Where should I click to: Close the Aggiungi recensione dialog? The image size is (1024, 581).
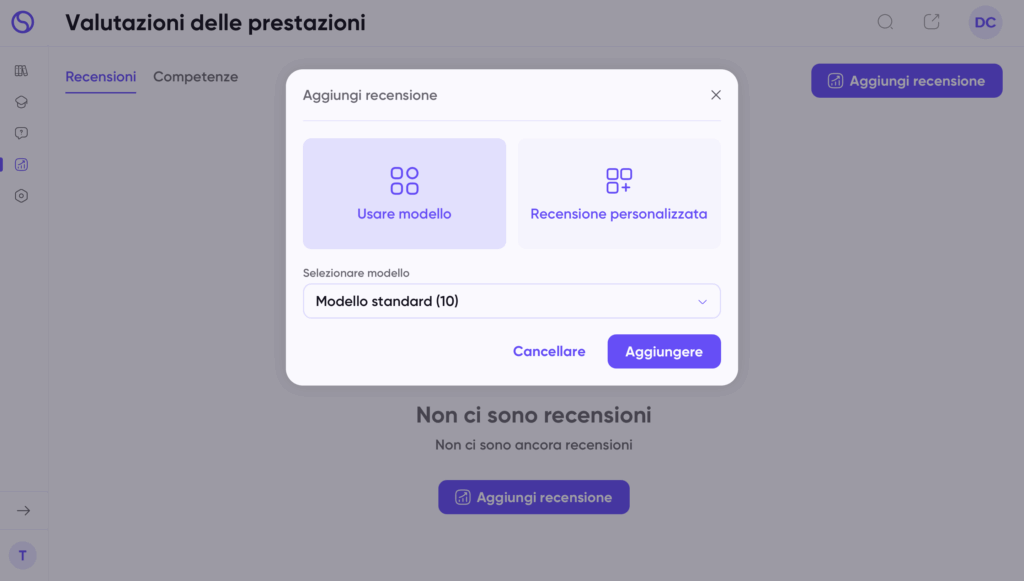click(x=716, y=95)
